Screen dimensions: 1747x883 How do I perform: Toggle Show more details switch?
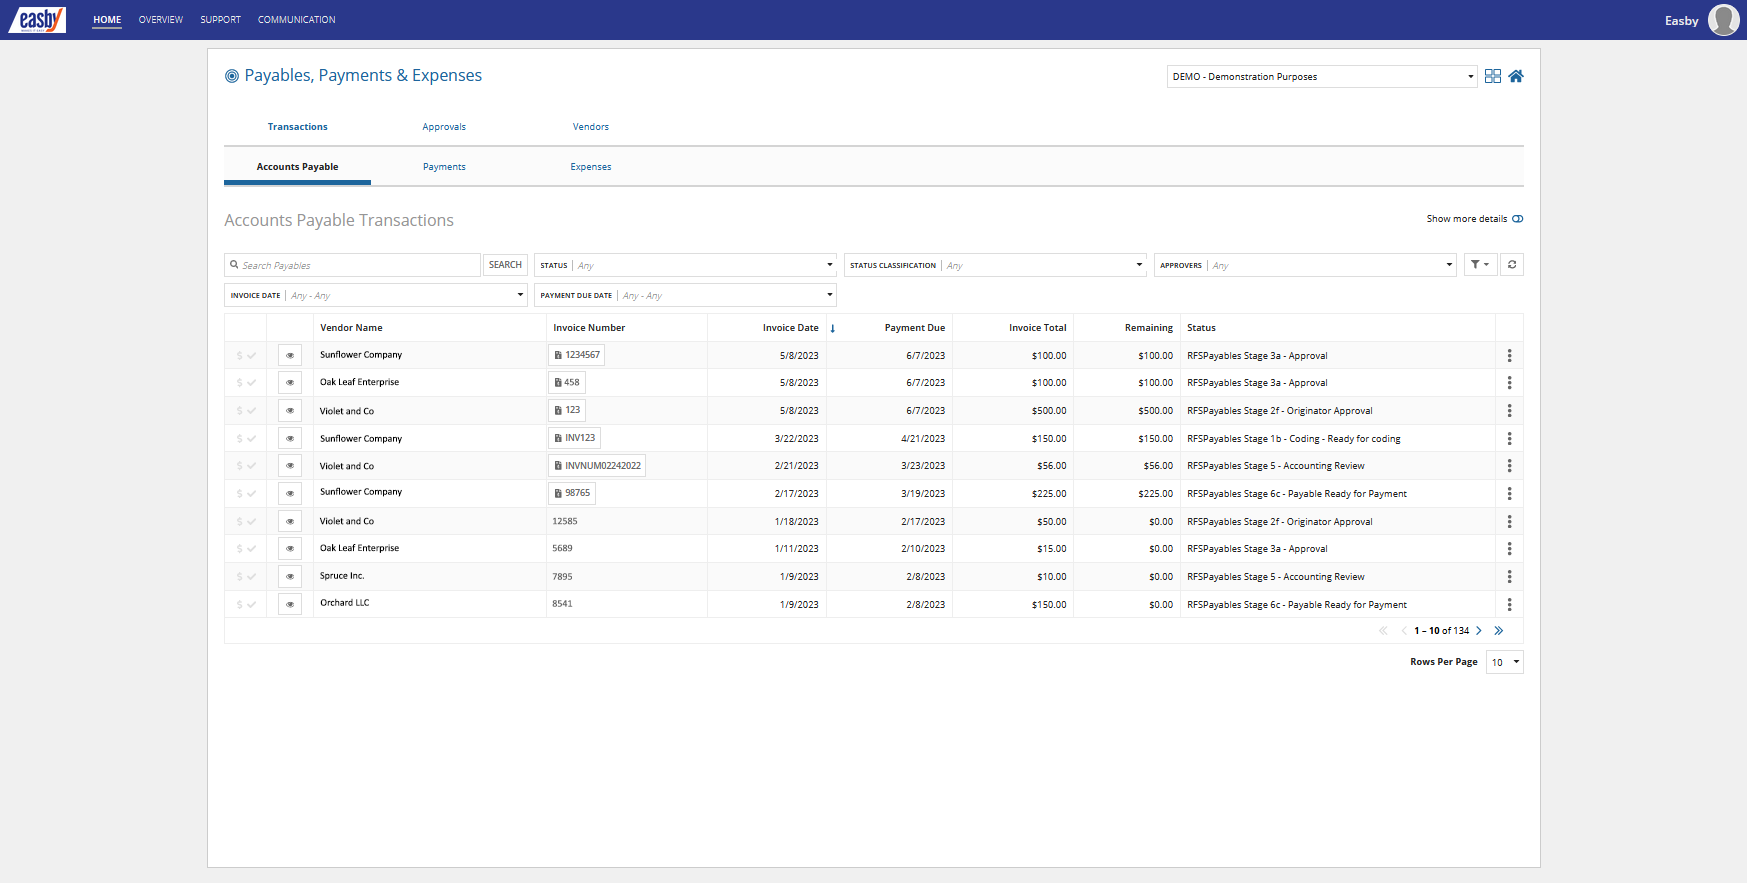1517,219
